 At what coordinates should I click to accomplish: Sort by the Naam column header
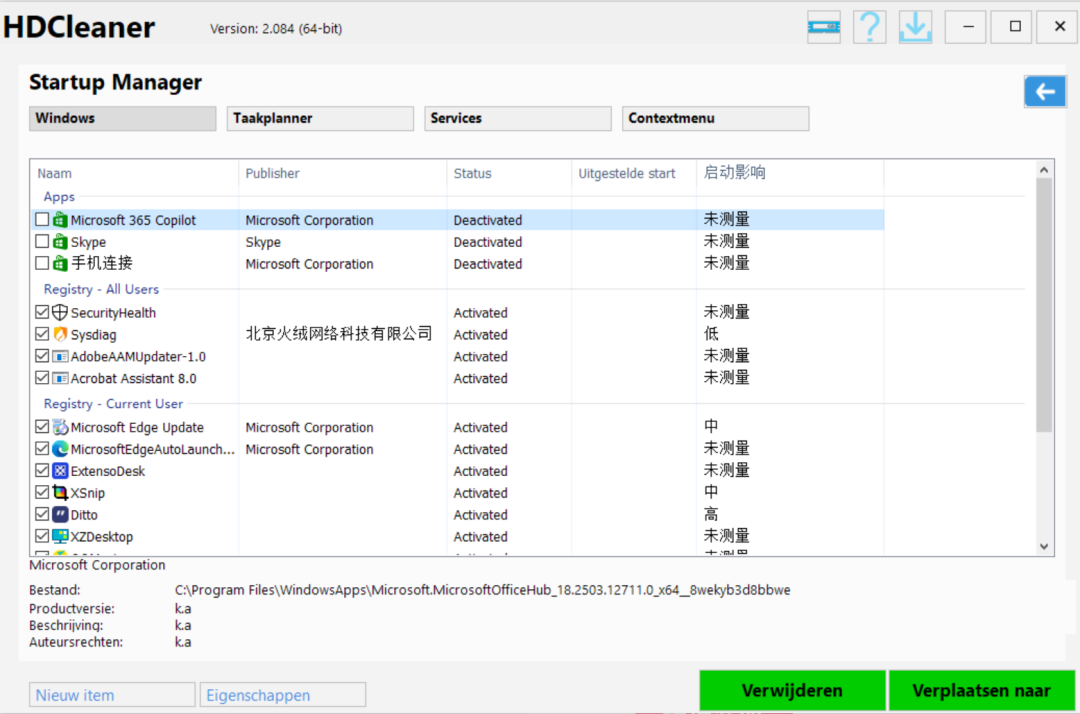point(134,174)
